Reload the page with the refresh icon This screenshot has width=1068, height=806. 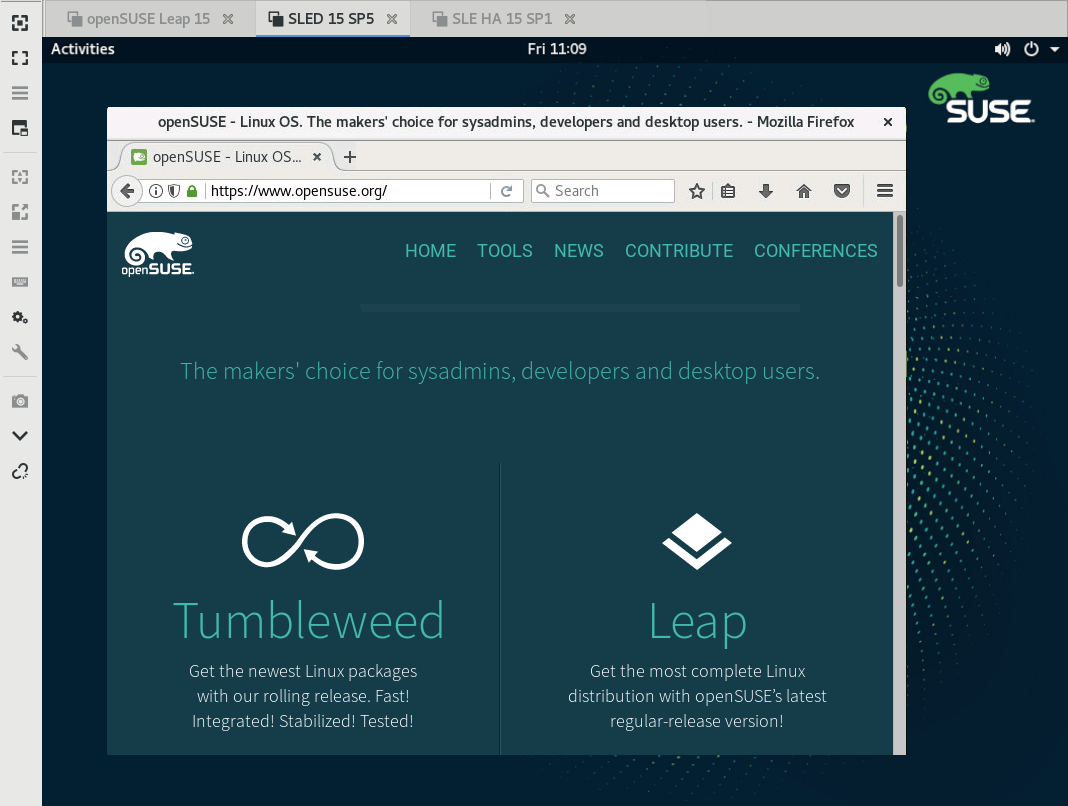507,191
